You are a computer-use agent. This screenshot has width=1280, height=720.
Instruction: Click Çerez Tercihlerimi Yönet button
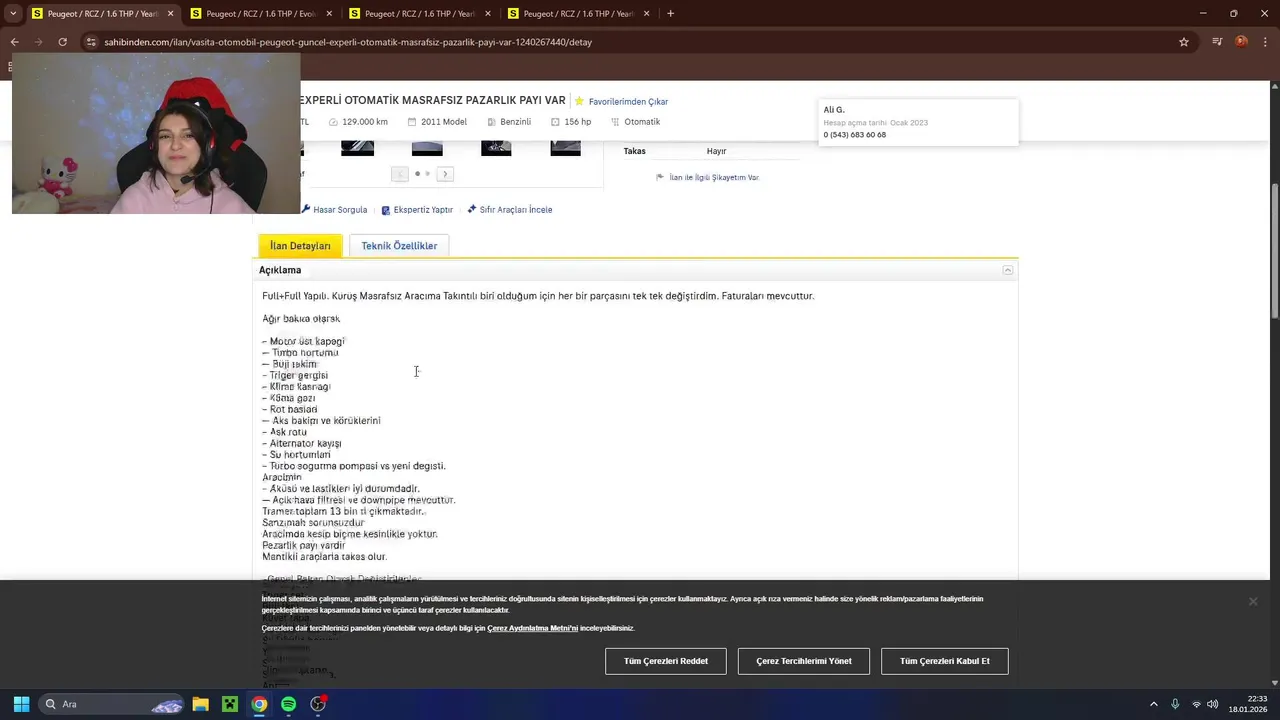point(804,661)
